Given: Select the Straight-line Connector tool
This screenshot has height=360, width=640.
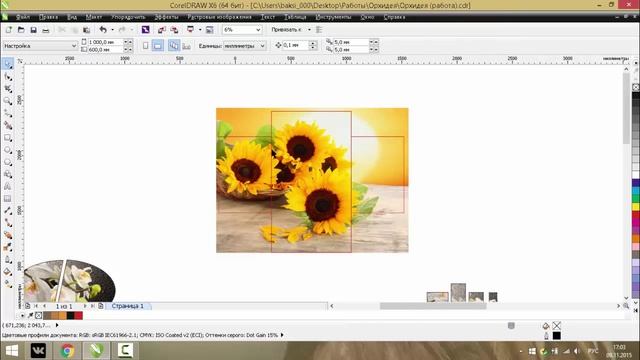Looking at the screenshot, I should [7, 223].
